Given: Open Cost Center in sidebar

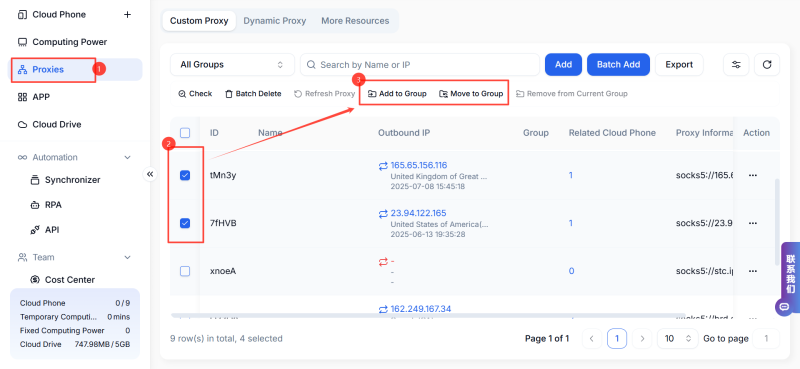Looking at the screenshot, I should [x=69, y=280].
